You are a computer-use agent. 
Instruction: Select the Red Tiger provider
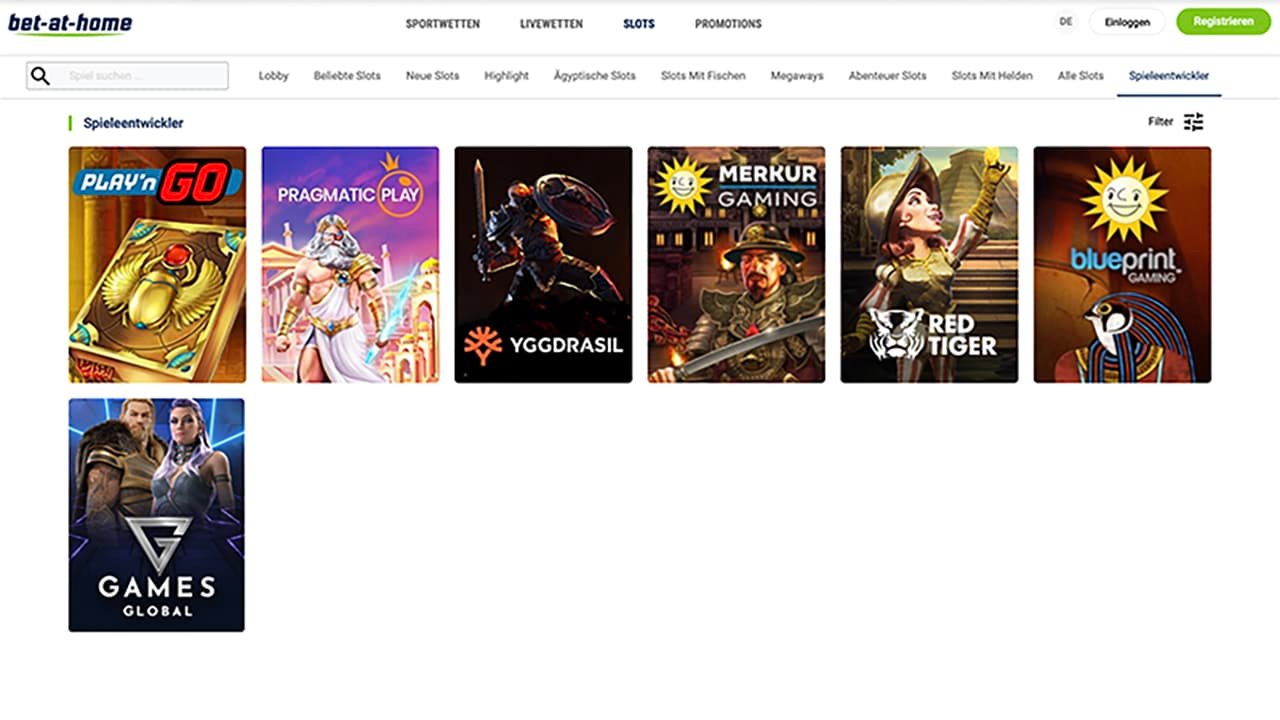[x=929, y=264]
